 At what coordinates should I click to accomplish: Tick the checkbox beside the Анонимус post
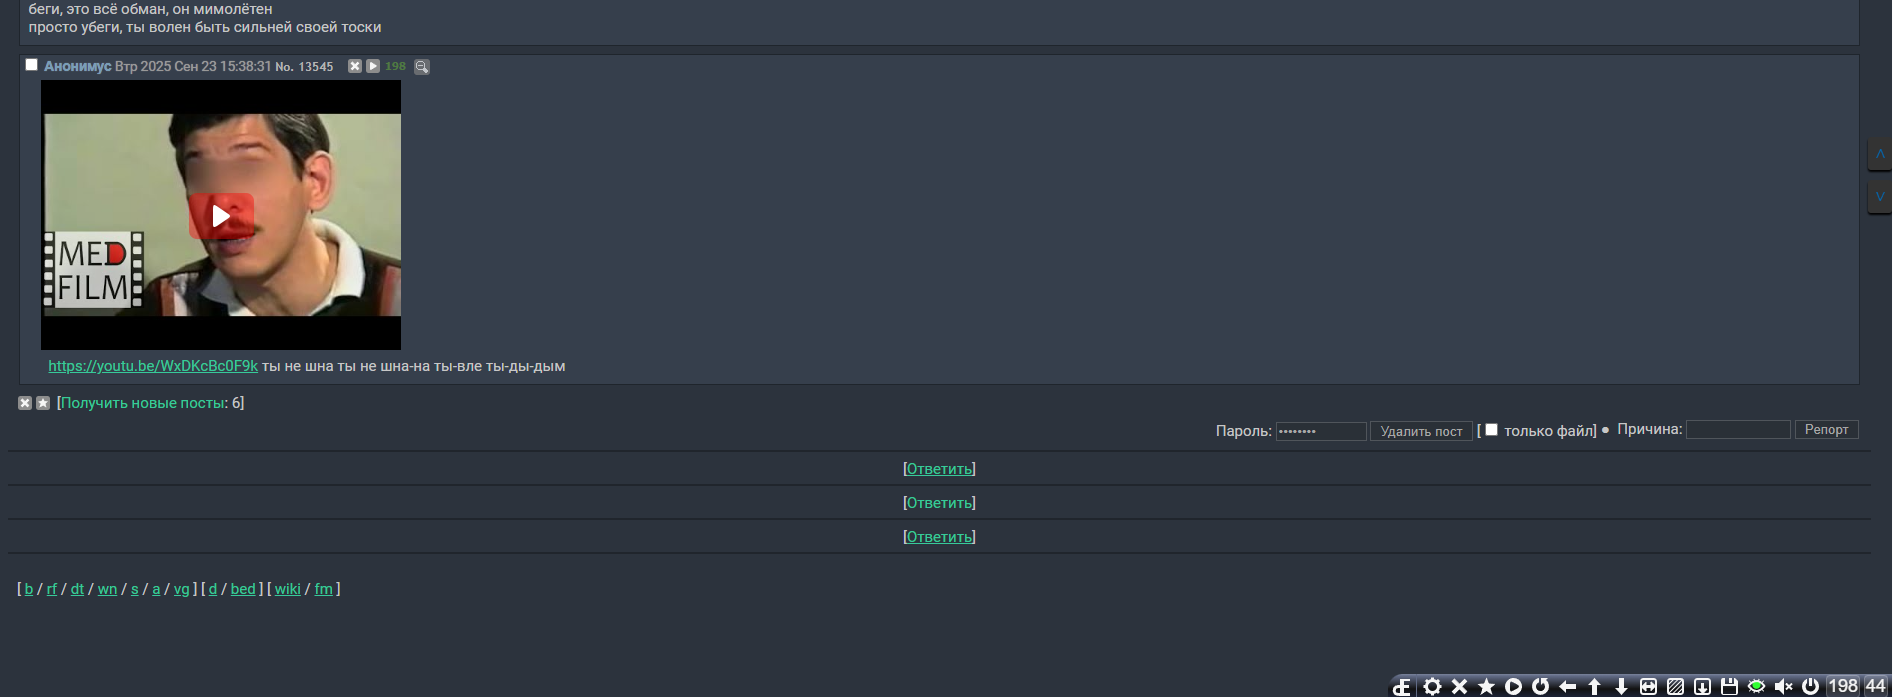point(32,65)
